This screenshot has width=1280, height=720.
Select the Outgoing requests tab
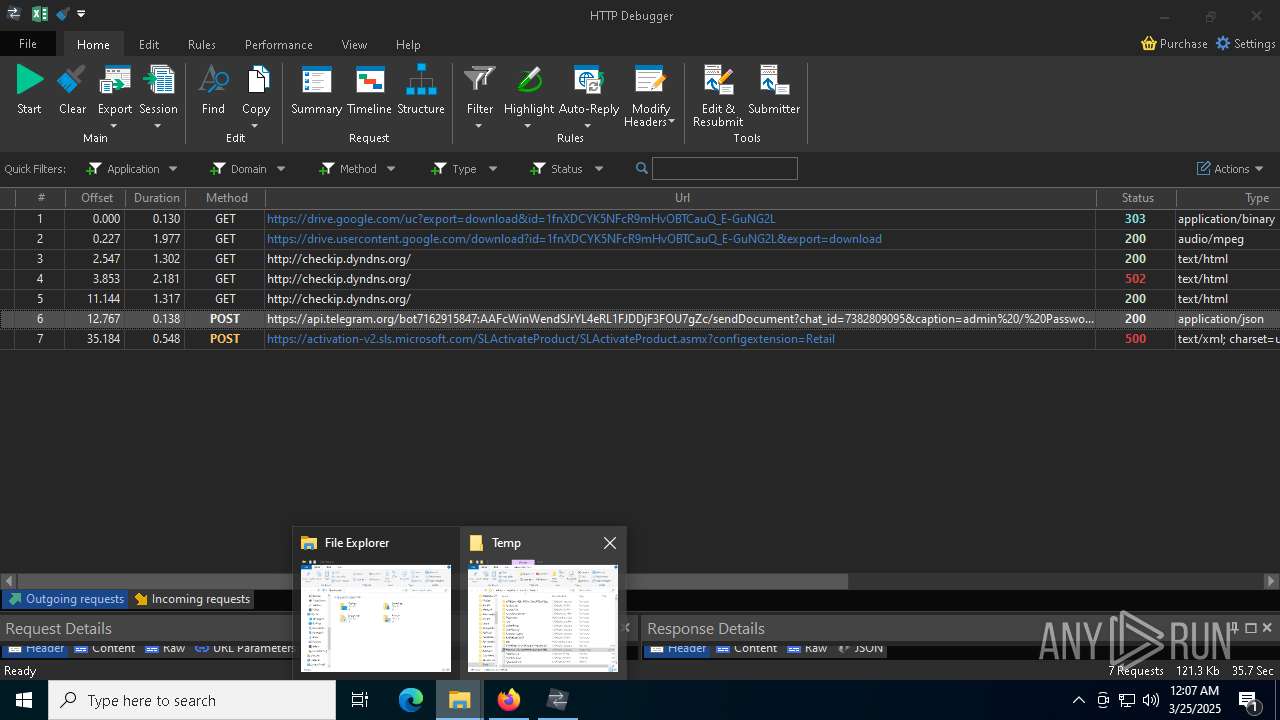pos(66,599)
